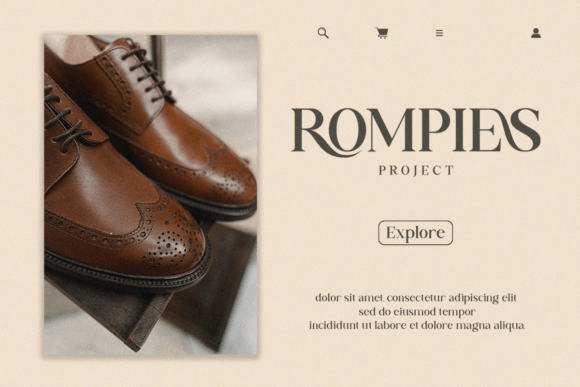Open the shopping cart icon
Image resolution: width=580 pixels, height=387 pixels.
point(382,33)
